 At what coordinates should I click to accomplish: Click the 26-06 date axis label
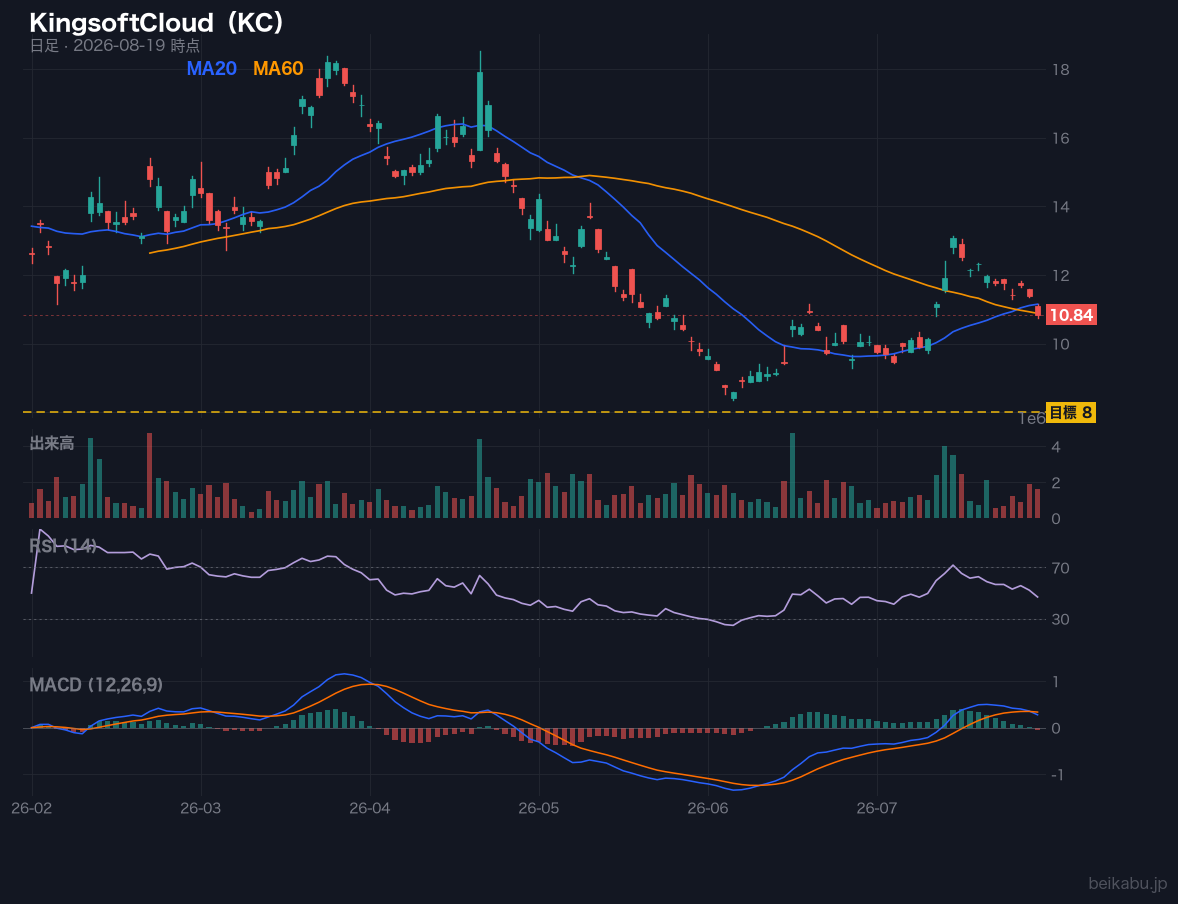(x=708, y=809)
